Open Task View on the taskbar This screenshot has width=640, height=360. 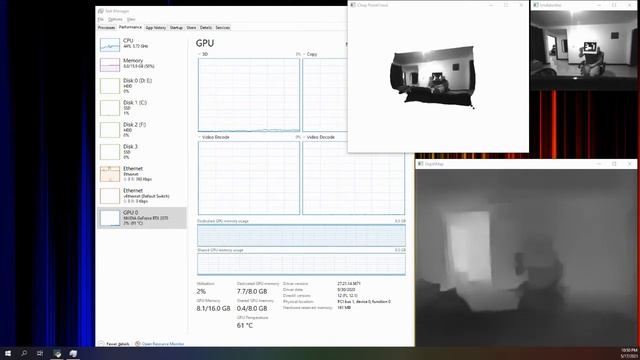point(40,353)
